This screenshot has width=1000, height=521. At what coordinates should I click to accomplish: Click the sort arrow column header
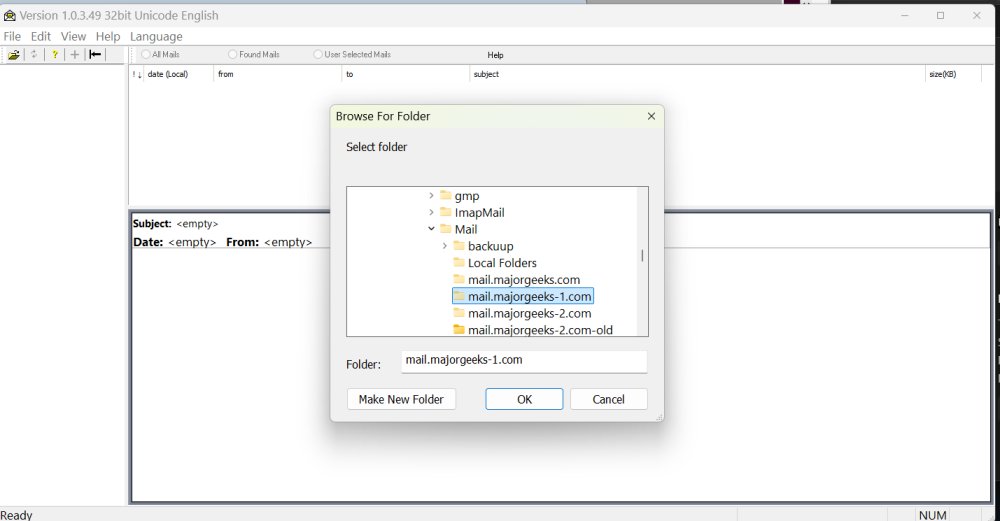click(x=137, y=75)
